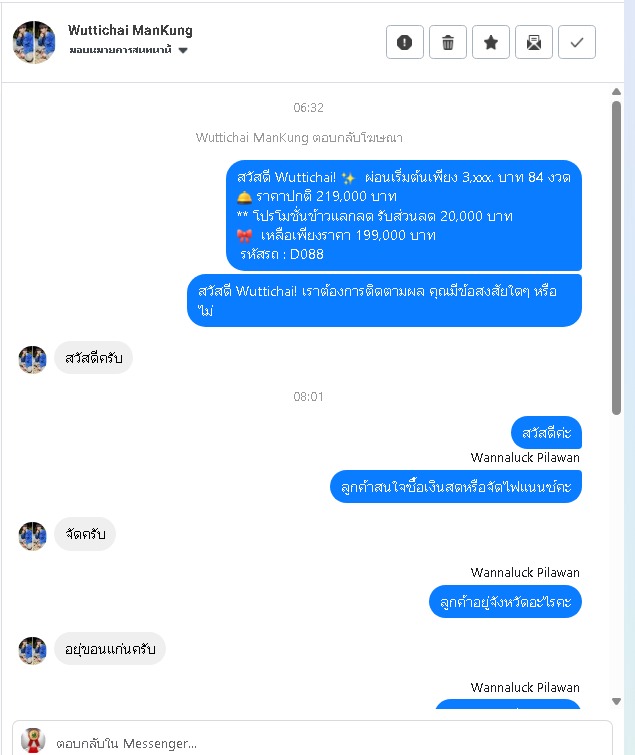This screenshot has height=755, width=635.
Task: Star this conversation as follow-up
Action: 491,42
